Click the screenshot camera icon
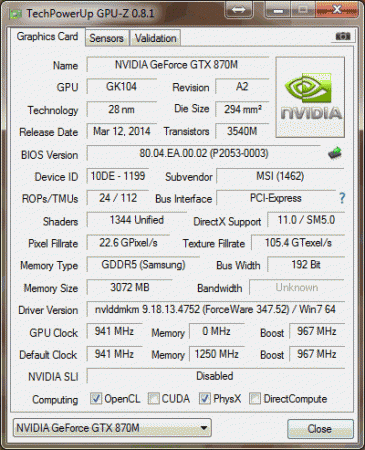365x450 pixels. pyautogui.click(x=343, y=36)
